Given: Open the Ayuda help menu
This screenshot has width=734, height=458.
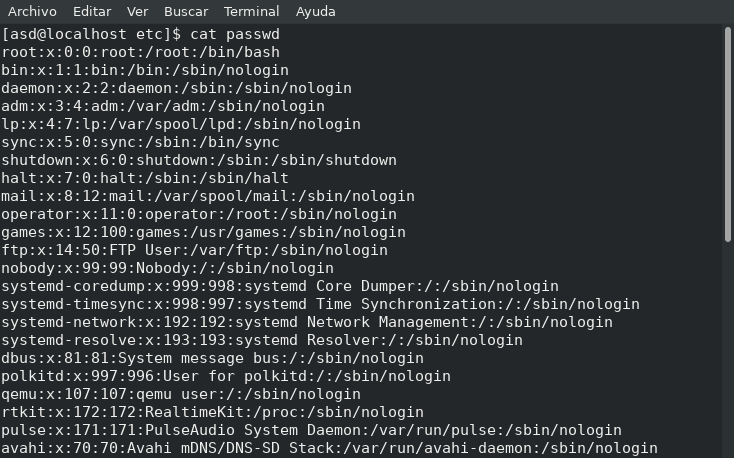Looking at the screenshot, I should pyautogui.click(x=316, y=12).
